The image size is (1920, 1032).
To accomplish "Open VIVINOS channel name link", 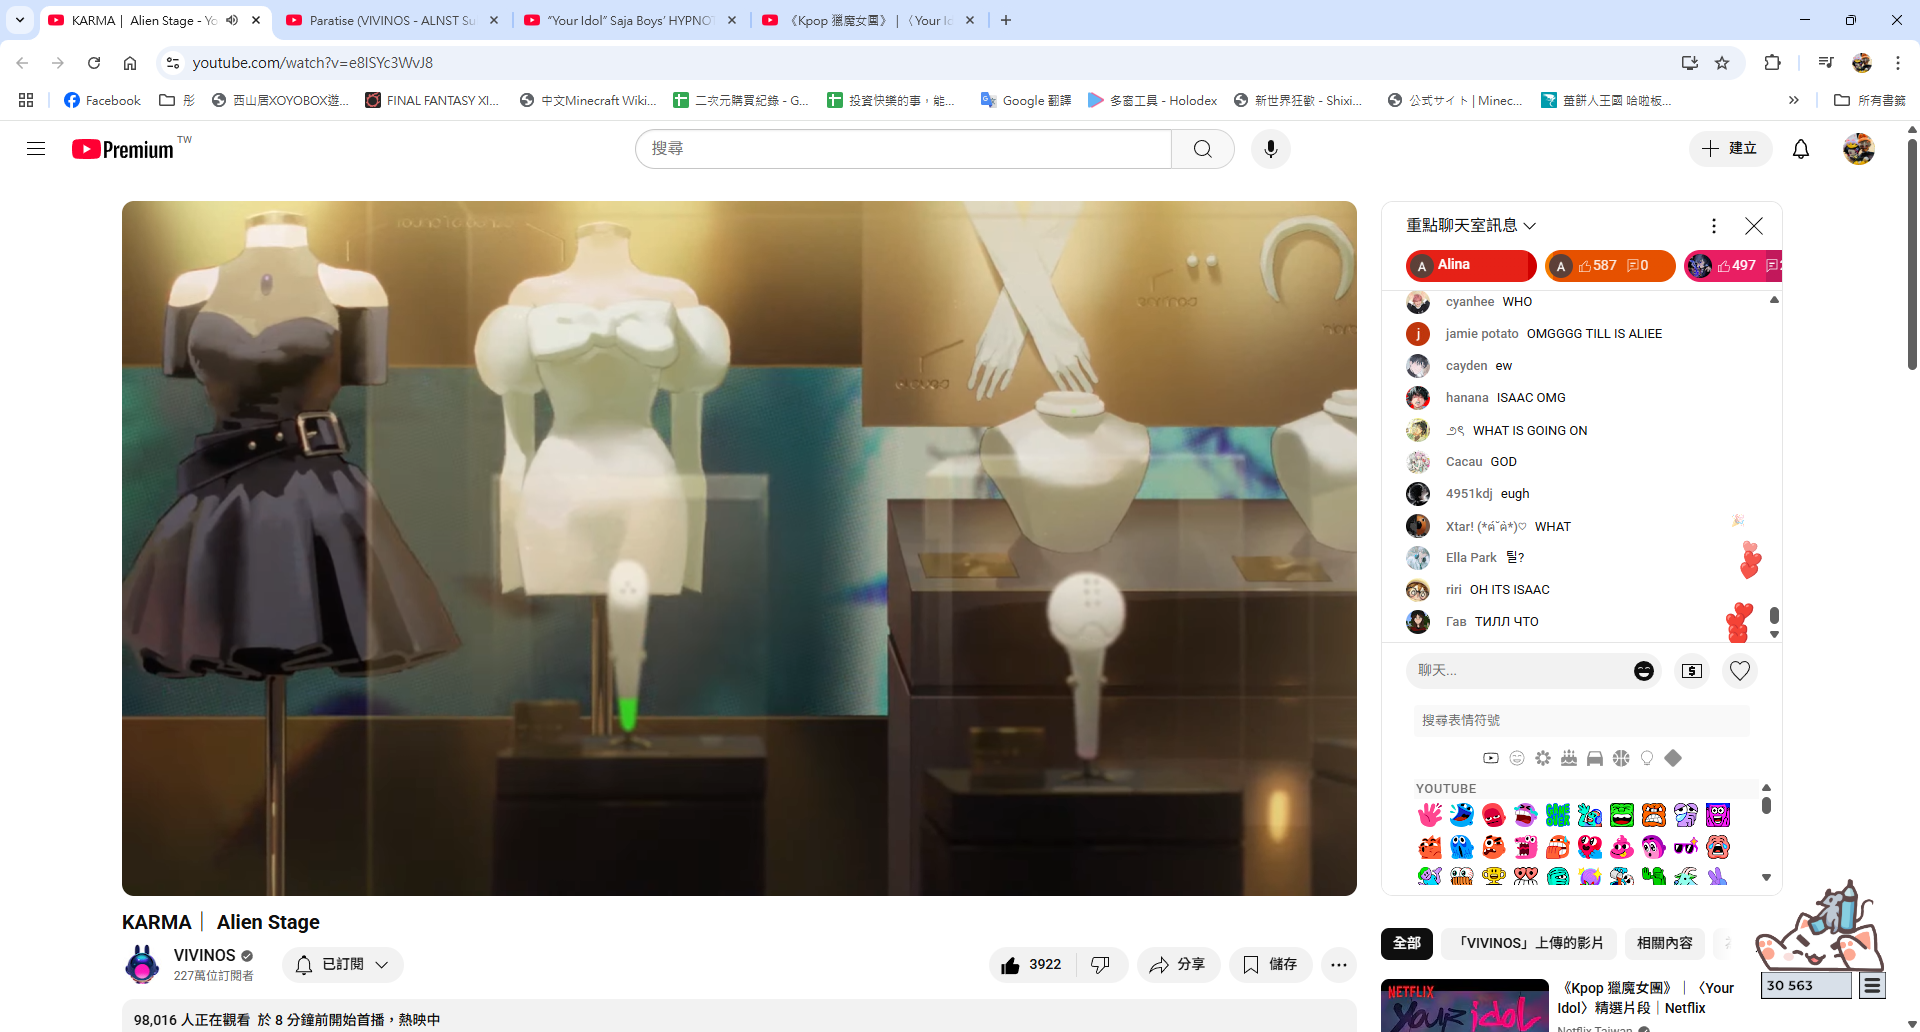I will click(204, 956).
